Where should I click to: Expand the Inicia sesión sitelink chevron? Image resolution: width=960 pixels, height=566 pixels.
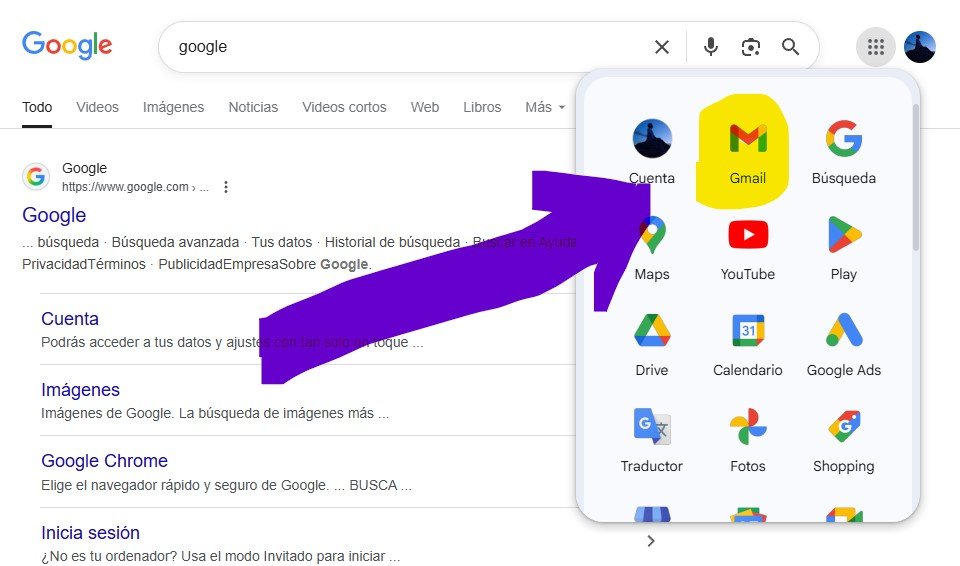tap(651, 541)
